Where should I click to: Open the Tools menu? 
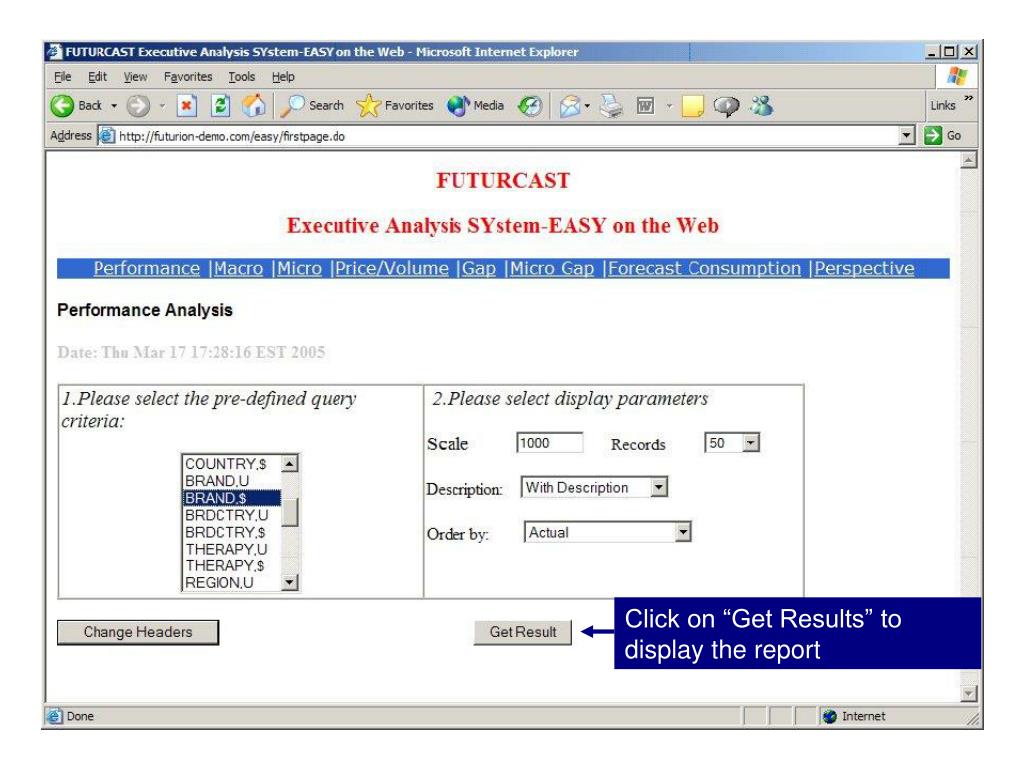pyautogui.click(x=242, y=77)
